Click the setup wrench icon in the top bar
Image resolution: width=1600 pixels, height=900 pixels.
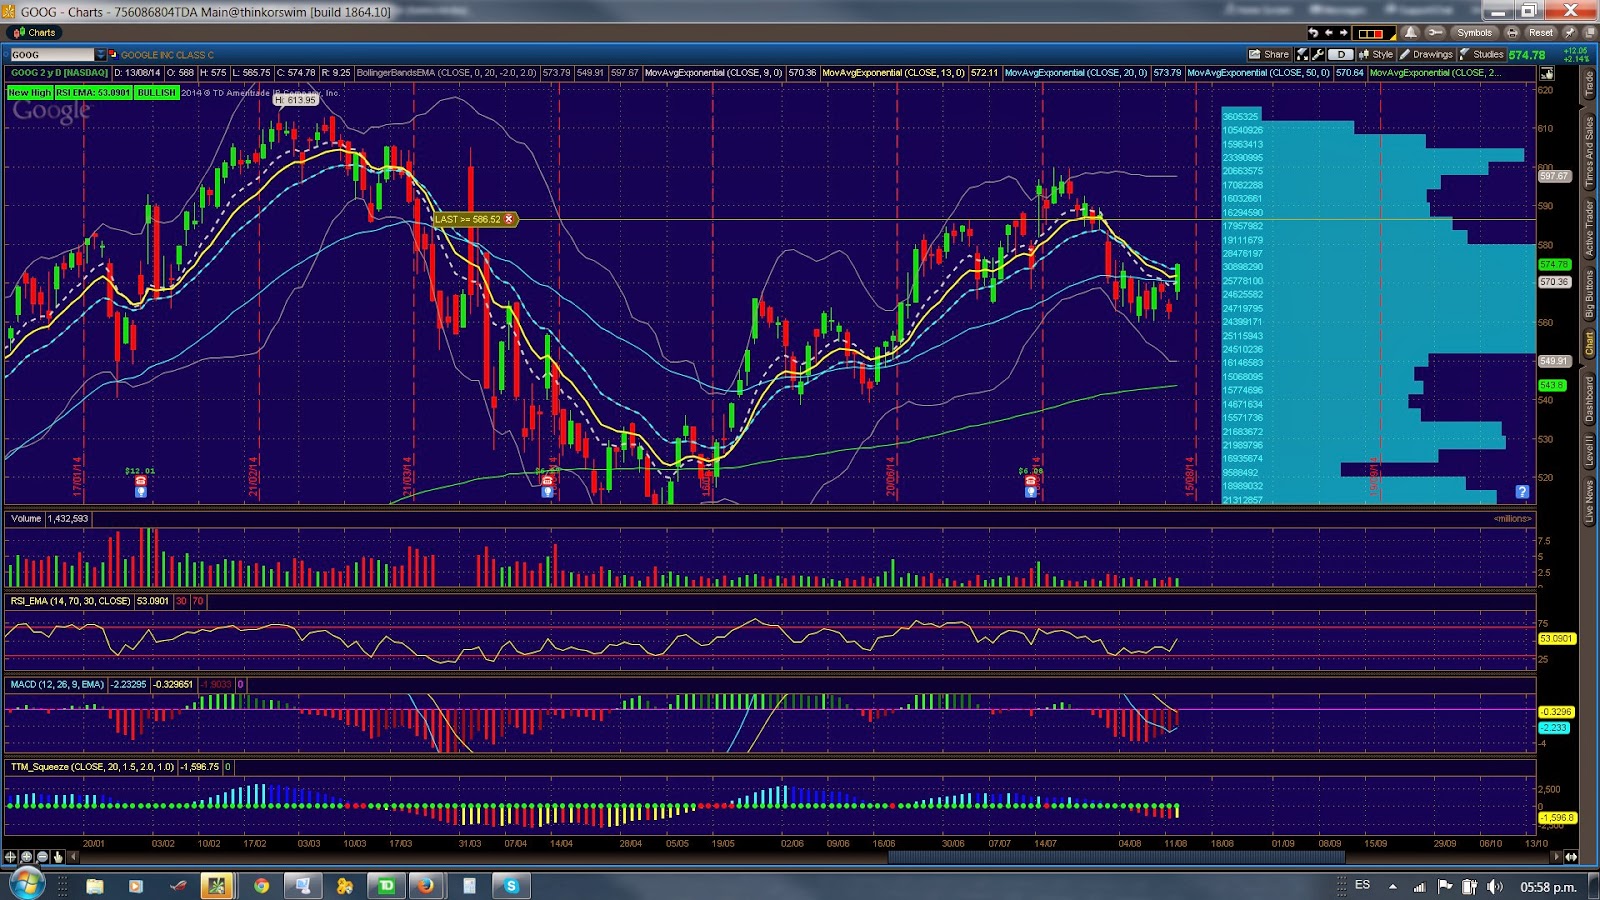[x=1435, y=33]
